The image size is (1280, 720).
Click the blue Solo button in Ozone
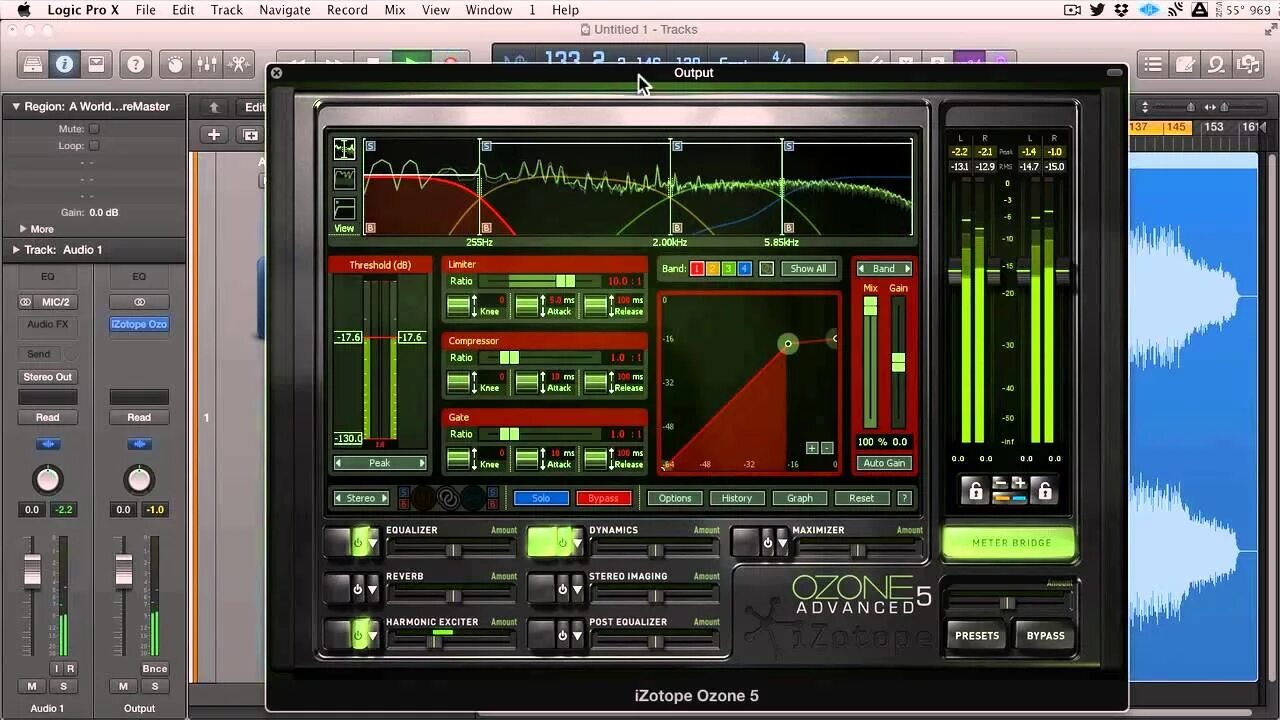541,498
